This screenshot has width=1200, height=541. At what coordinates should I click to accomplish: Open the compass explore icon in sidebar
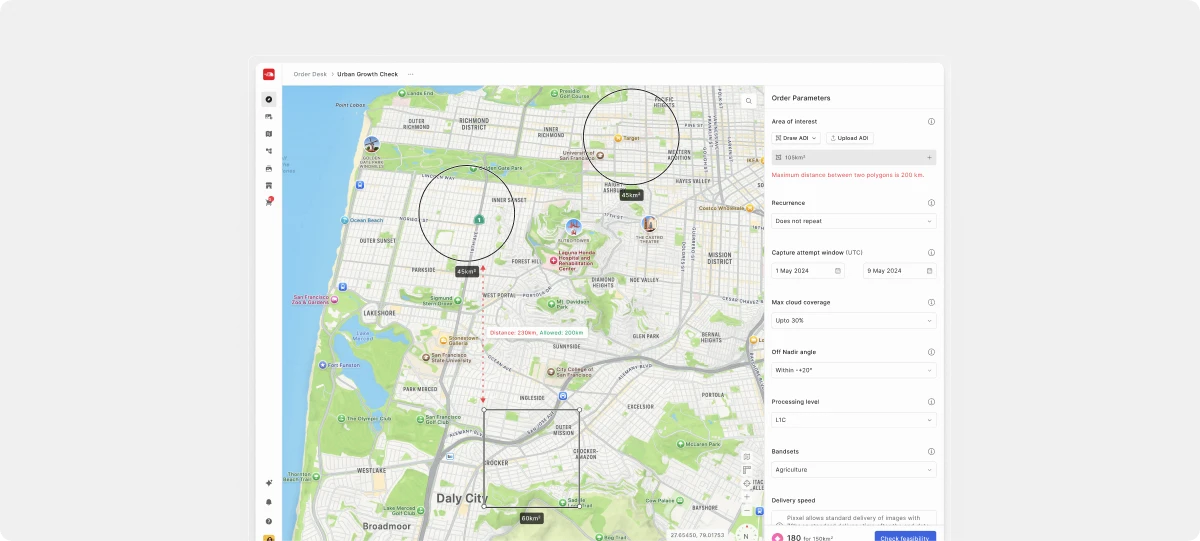point(269,99)
